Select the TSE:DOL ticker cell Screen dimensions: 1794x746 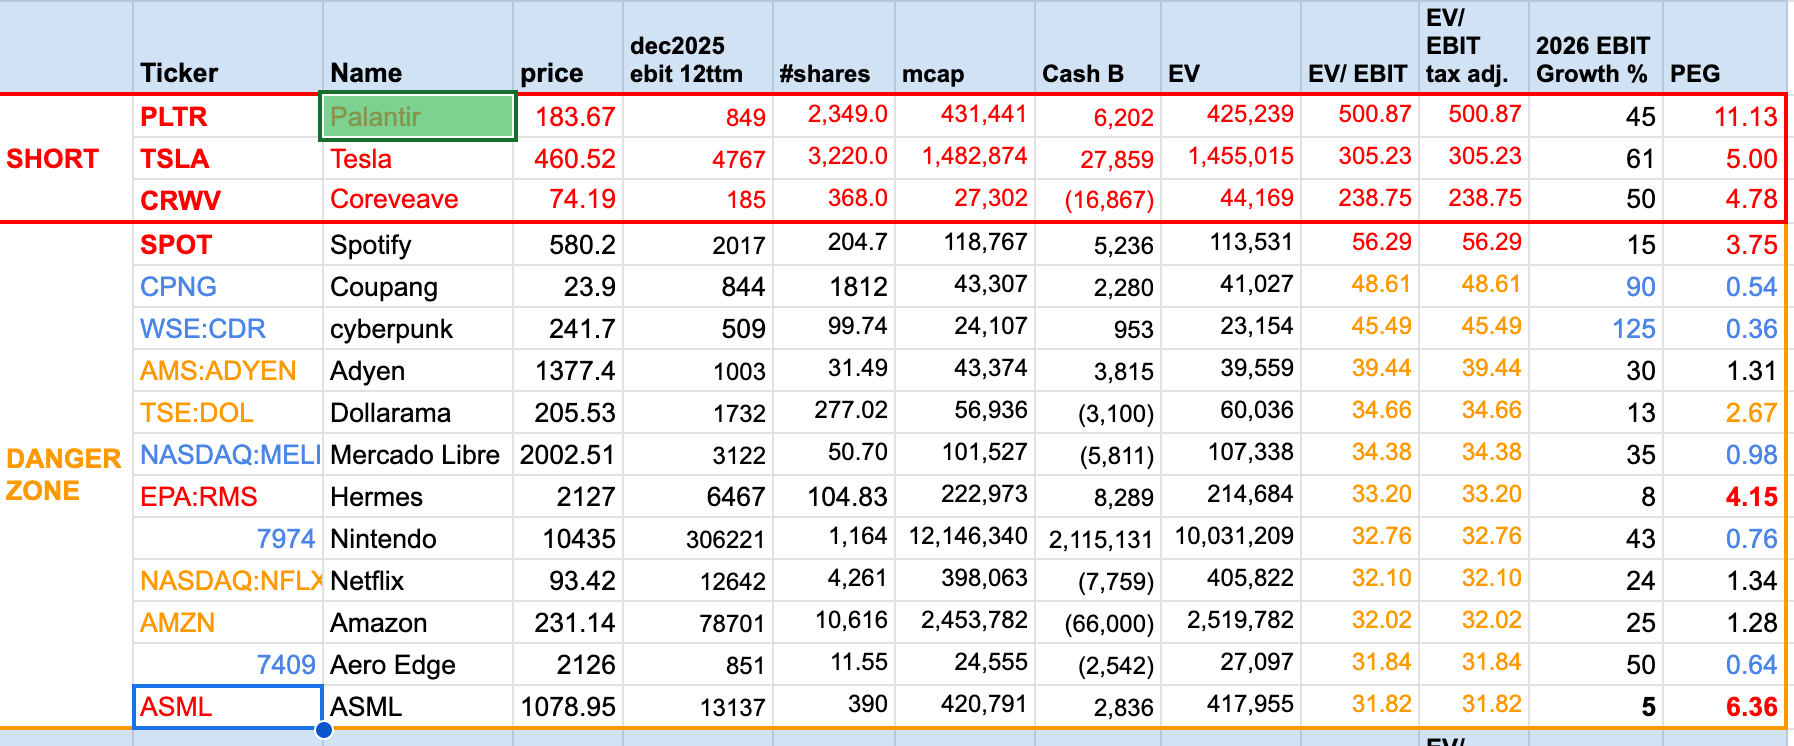coord(228,413)
